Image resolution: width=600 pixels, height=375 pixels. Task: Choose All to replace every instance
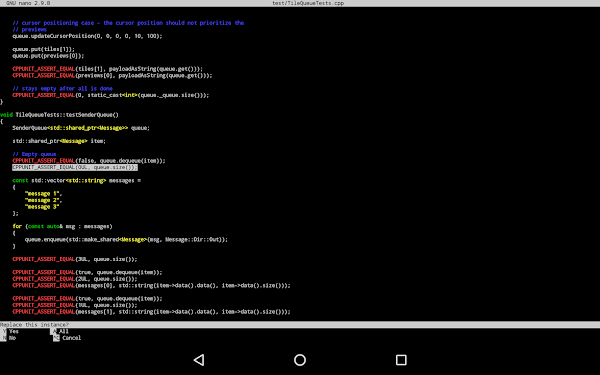(x=60, y=331)
